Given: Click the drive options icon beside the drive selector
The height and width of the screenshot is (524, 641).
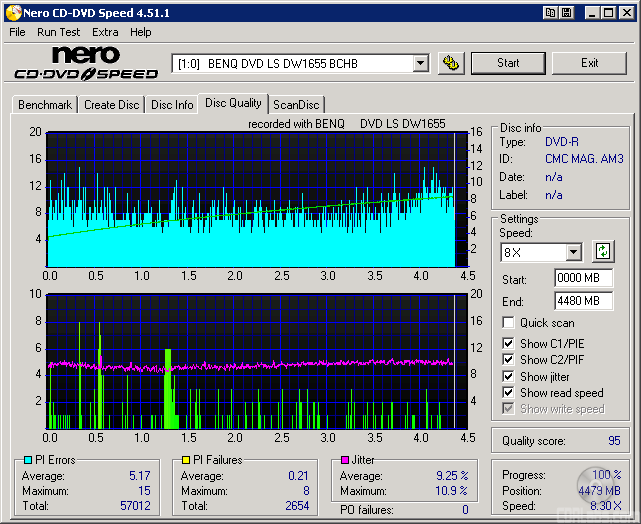Looking at the screenshot, I should point(451,63).
